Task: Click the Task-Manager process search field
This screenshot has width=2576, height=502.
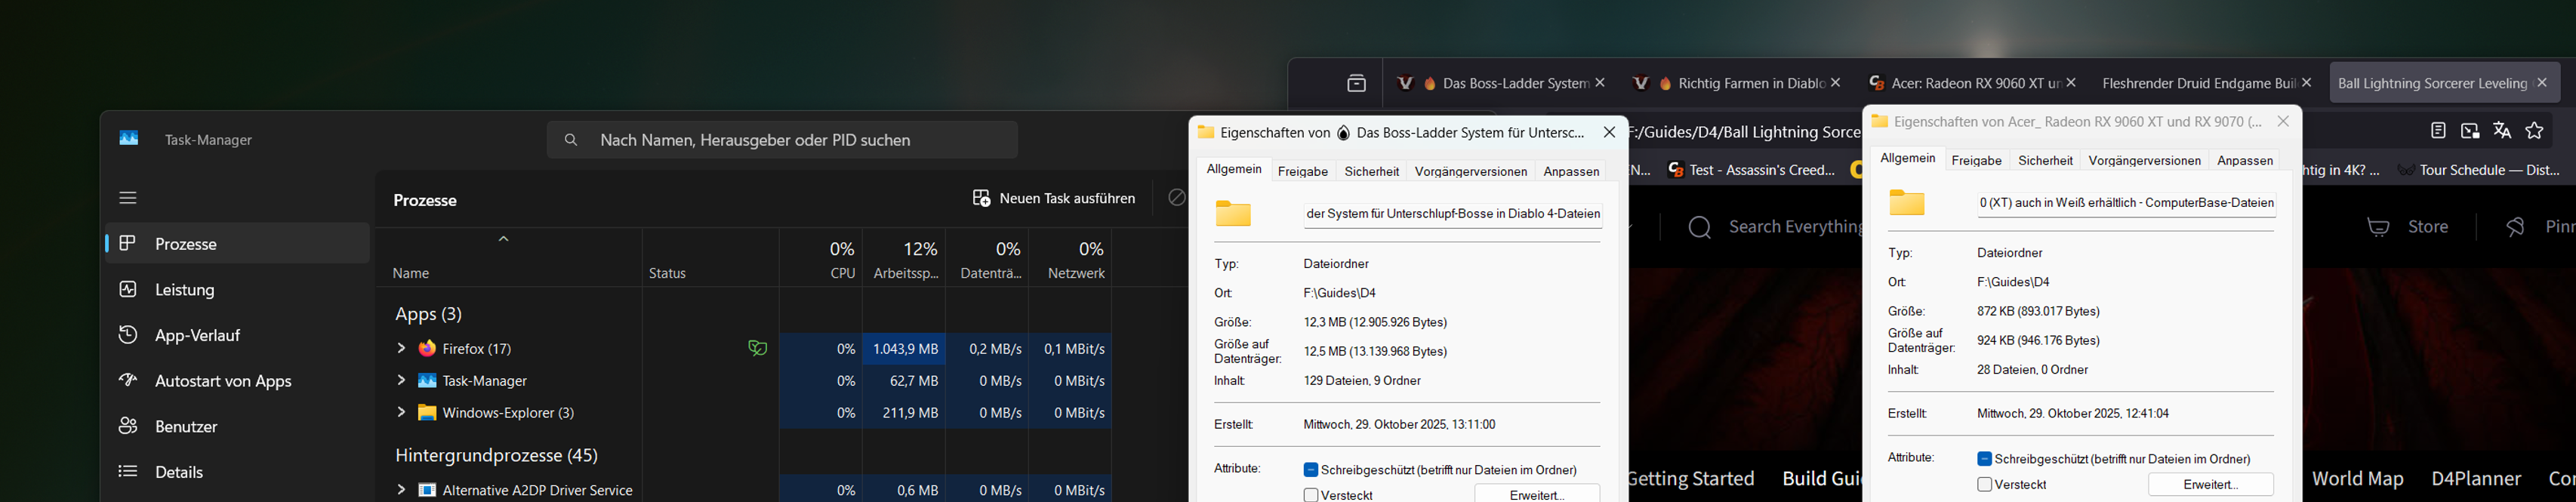Action: point(782,140)
